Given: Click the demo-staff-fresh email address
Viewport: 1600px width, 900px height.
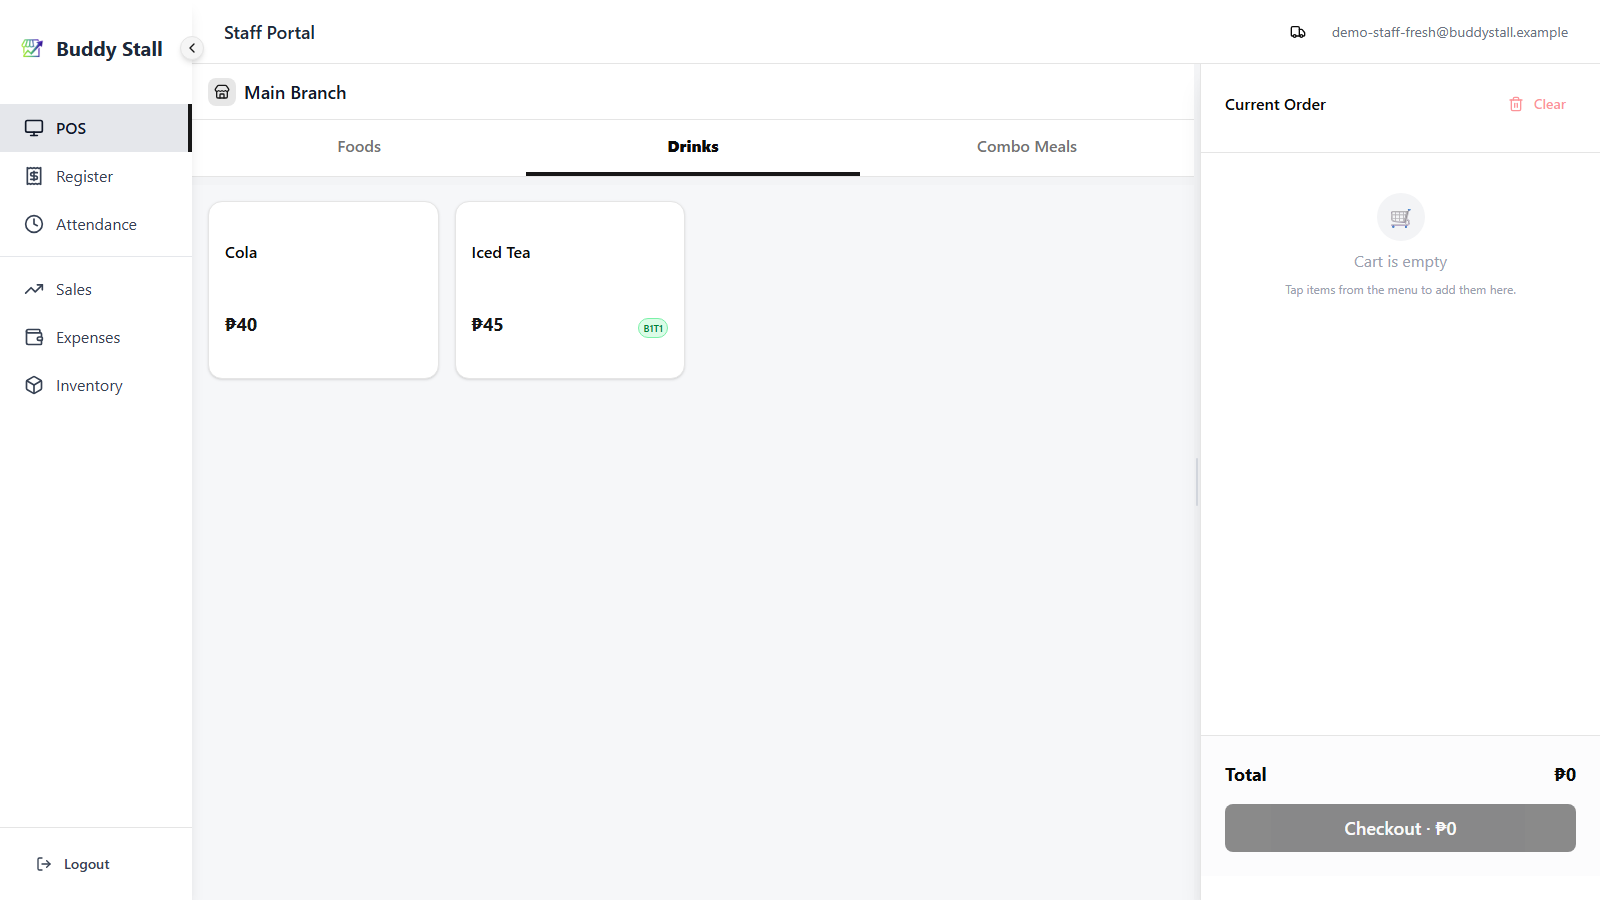Looking at the screenshot, I should tap(1449, 32).
